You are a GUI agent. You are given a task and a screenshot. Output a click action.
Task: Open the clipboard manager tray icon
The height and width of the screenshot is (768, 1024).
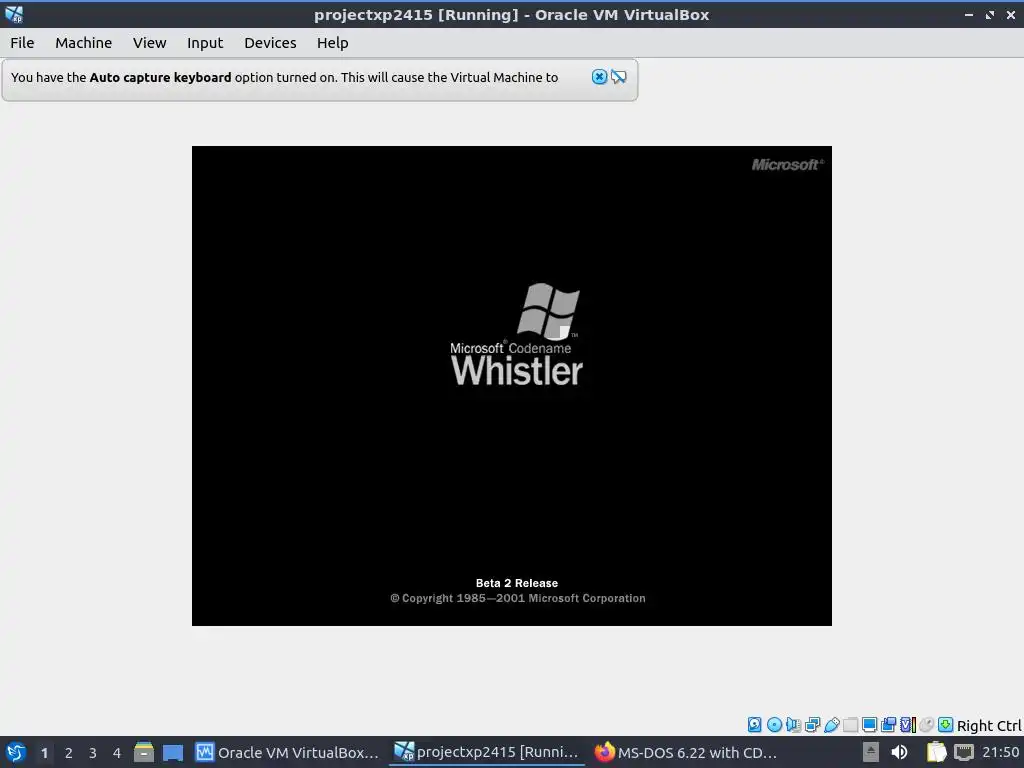(x=936, y=752)
